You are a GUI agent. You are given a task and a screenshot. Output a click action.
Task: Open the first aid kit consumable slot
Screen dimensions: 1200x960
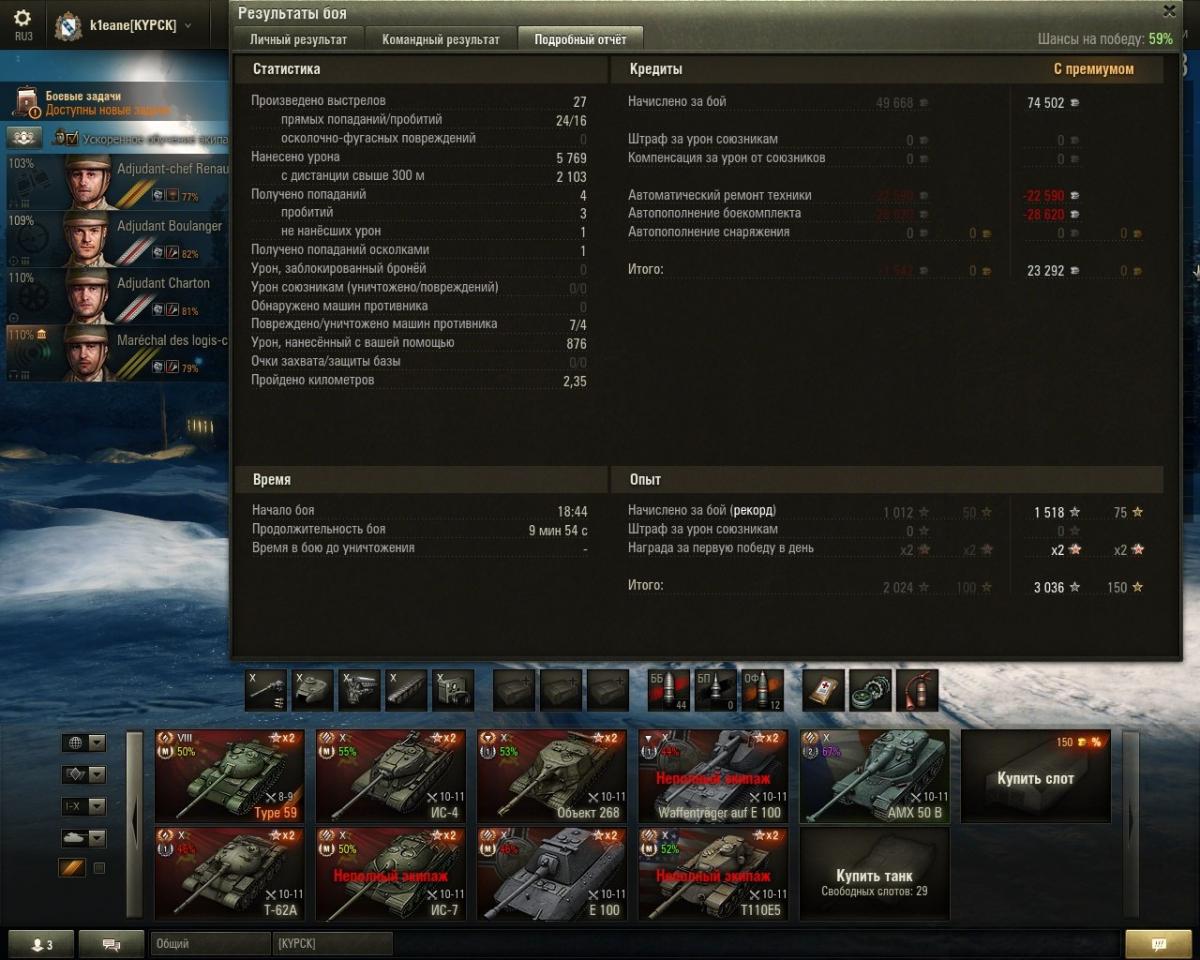pyautogui.click(x=823, y=690)
